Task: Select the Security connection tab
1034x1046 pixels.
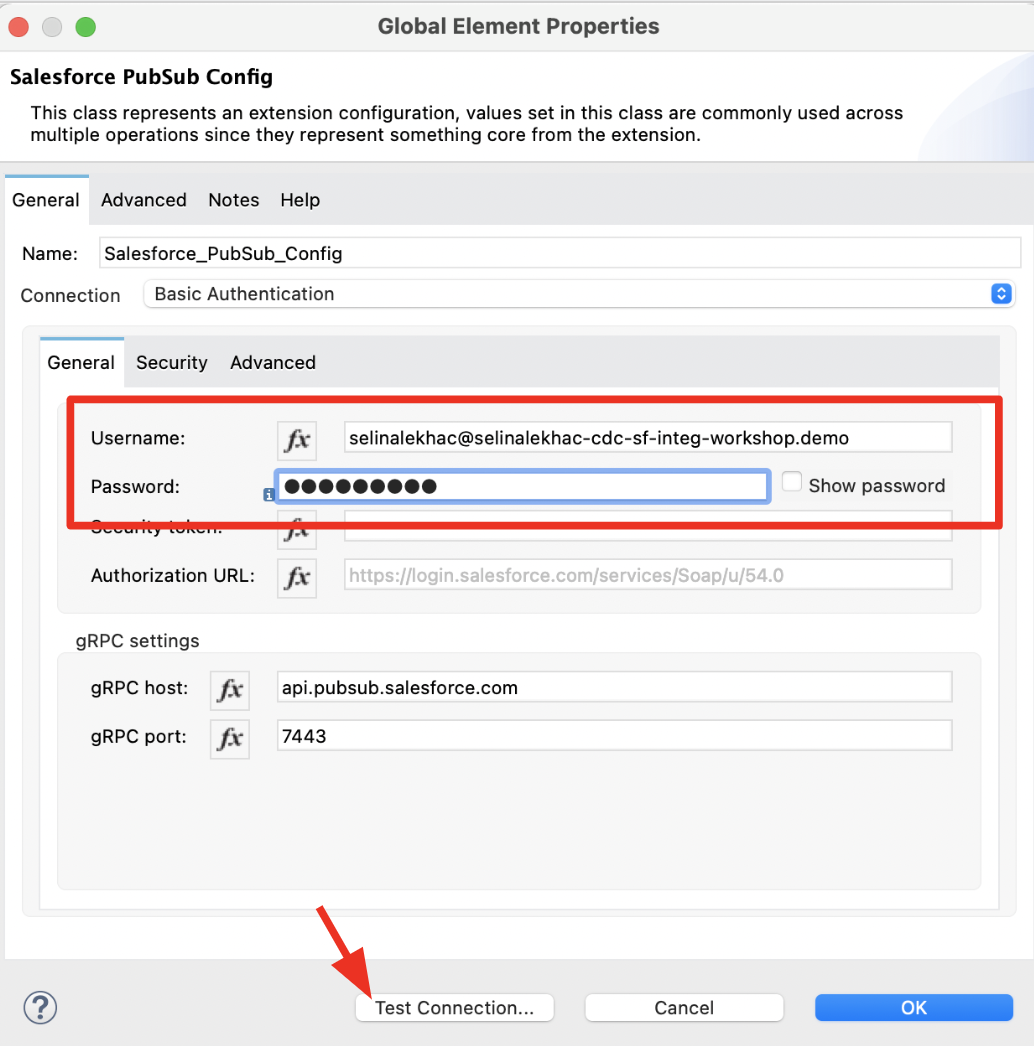Action: point(172,363)
